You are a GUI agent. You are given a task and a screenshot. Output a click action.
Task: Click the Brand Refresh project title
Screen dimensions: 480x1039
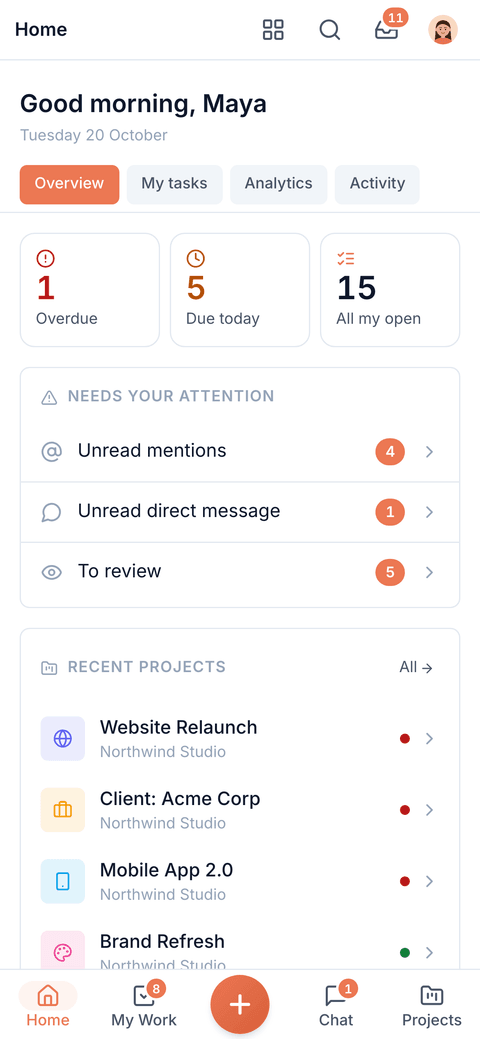tap(162, 942)
